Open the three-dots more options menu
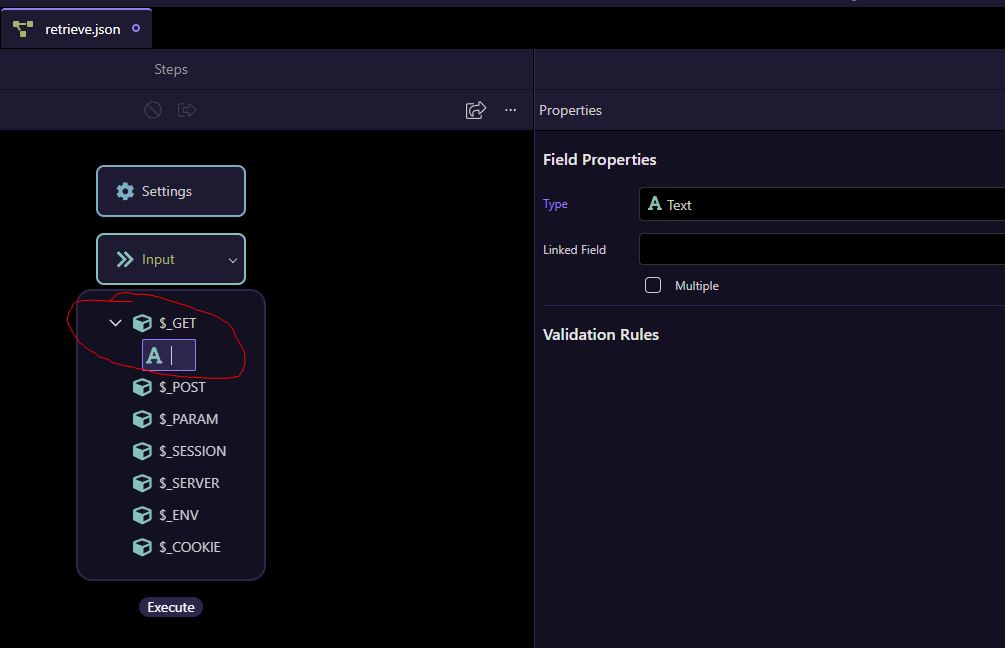This screenshot has width=1005, height=648. [510, 110]
